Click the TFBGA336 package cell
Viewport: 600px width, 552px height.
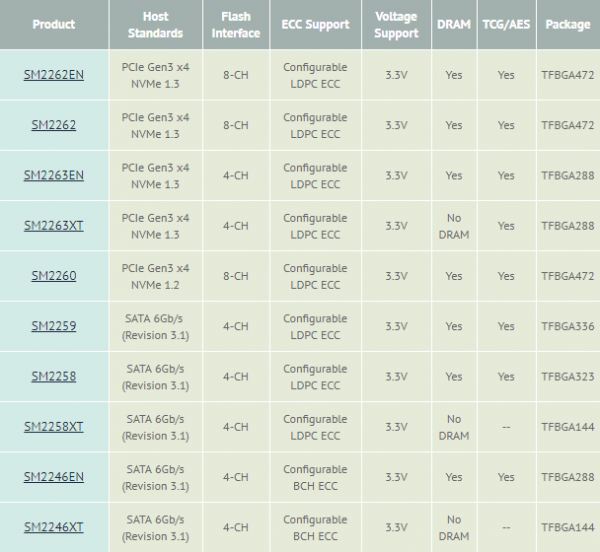(x=568, y=326)
